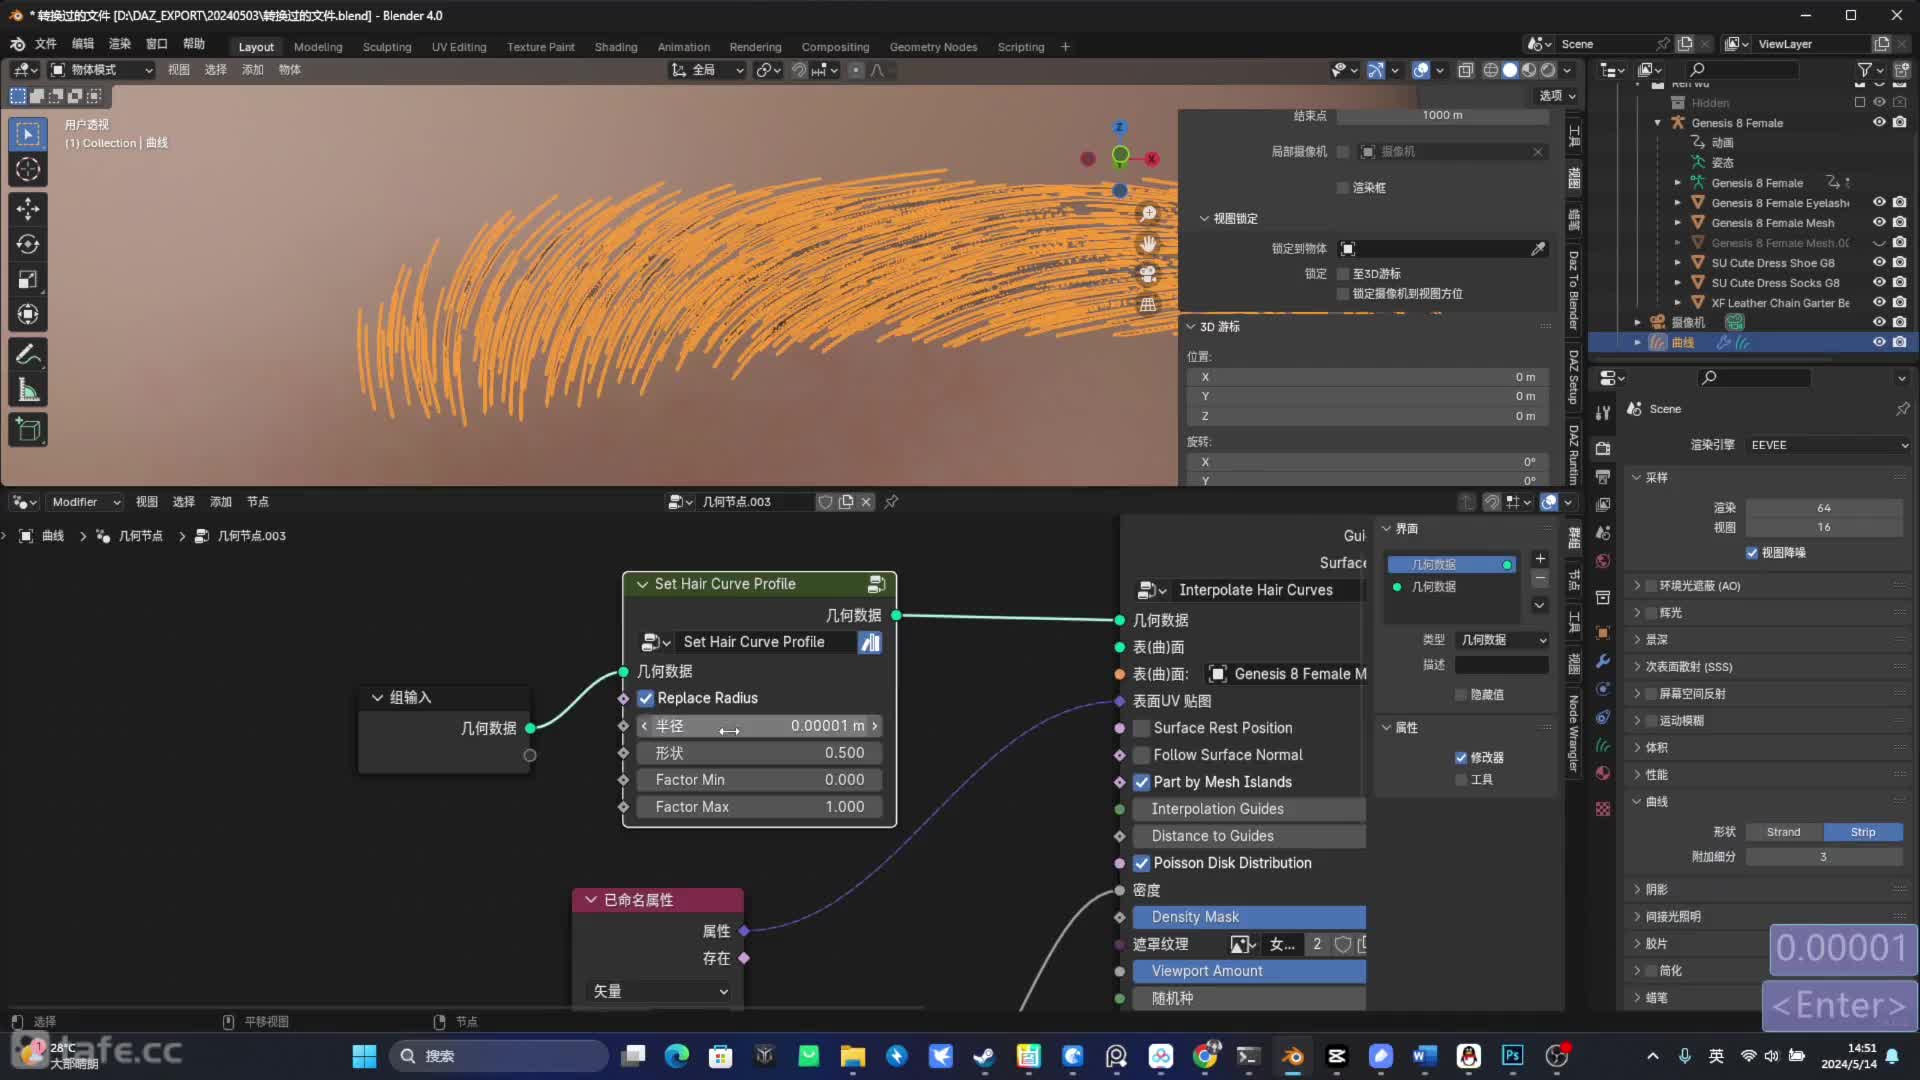1920x1080 pixels.
Task: Switch to the Sculpting workspace tab
Action: (387, 47)
